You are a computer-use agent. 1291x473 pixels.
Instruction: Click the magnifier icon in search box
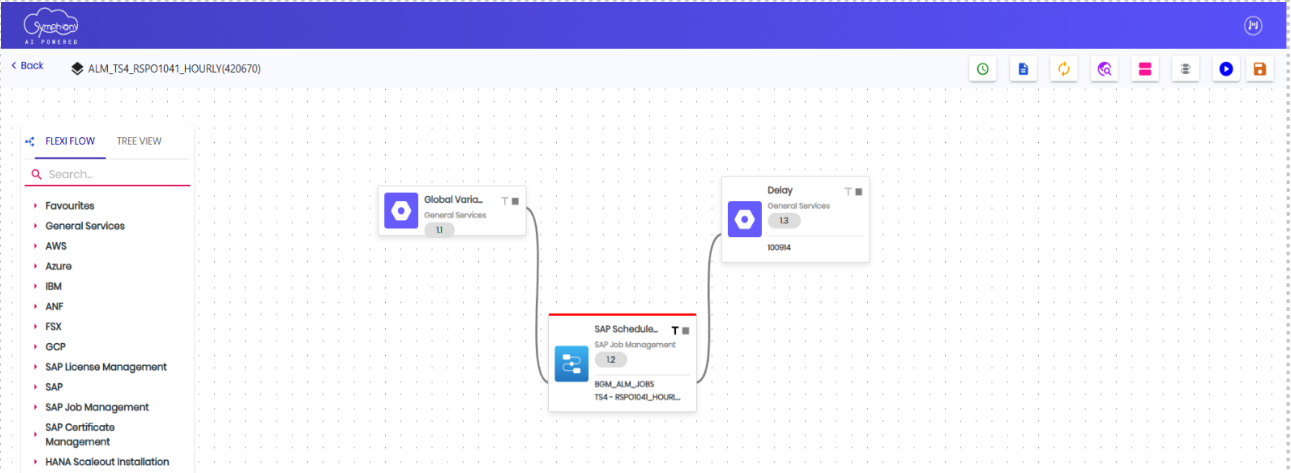tap(37, 174)
